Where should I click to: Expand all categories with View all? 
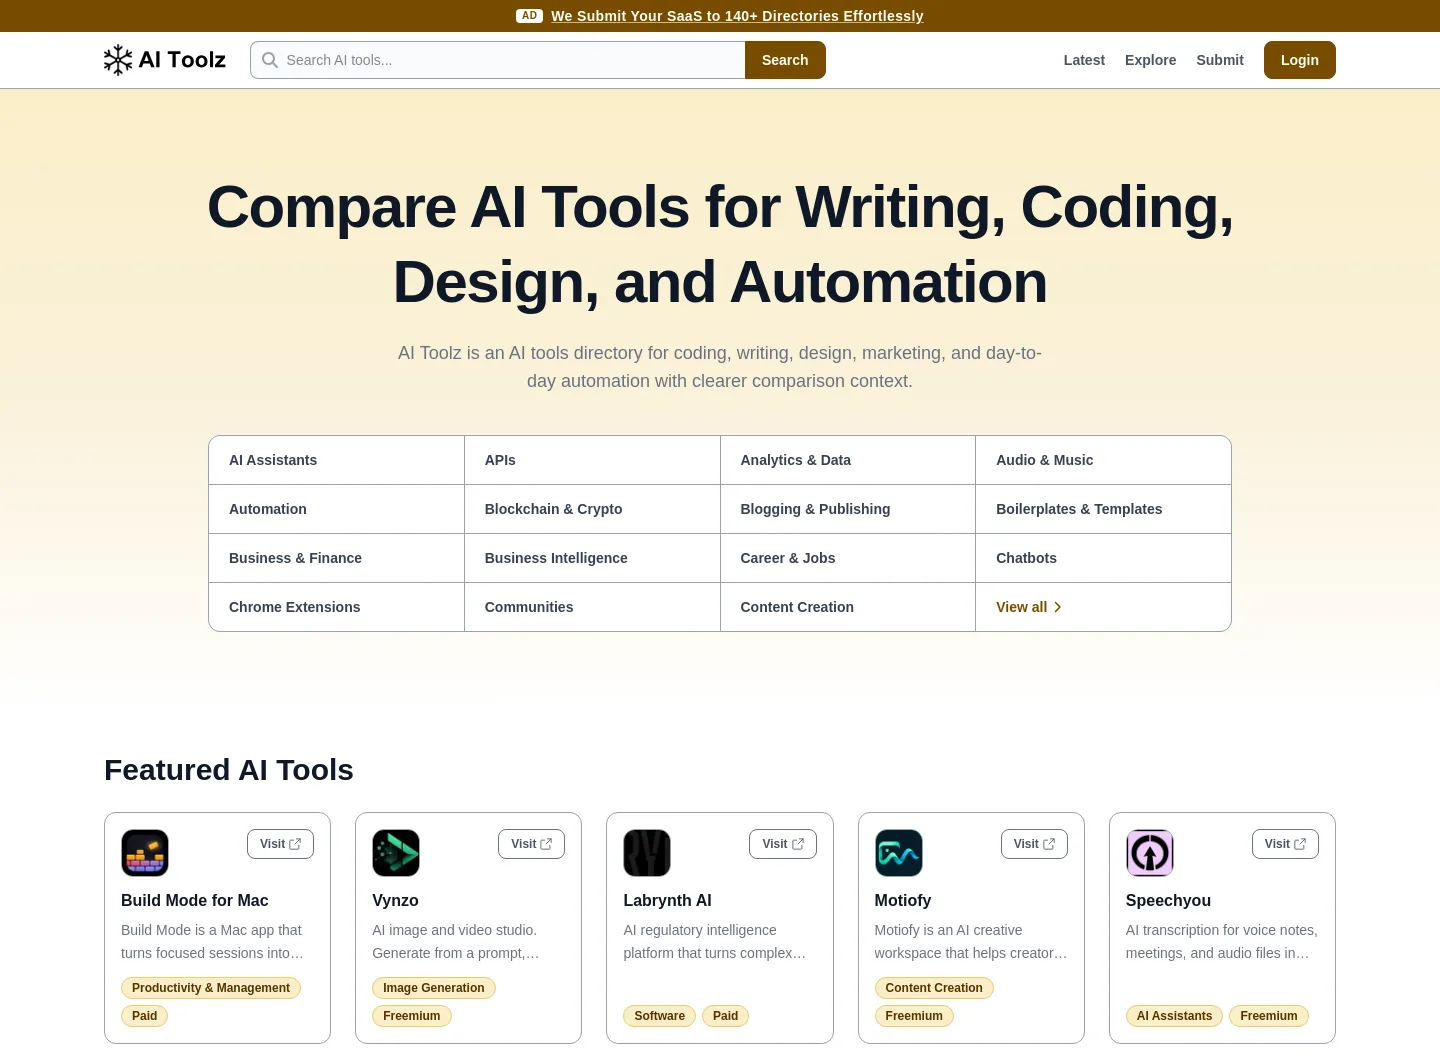[x=1029, y=607]
